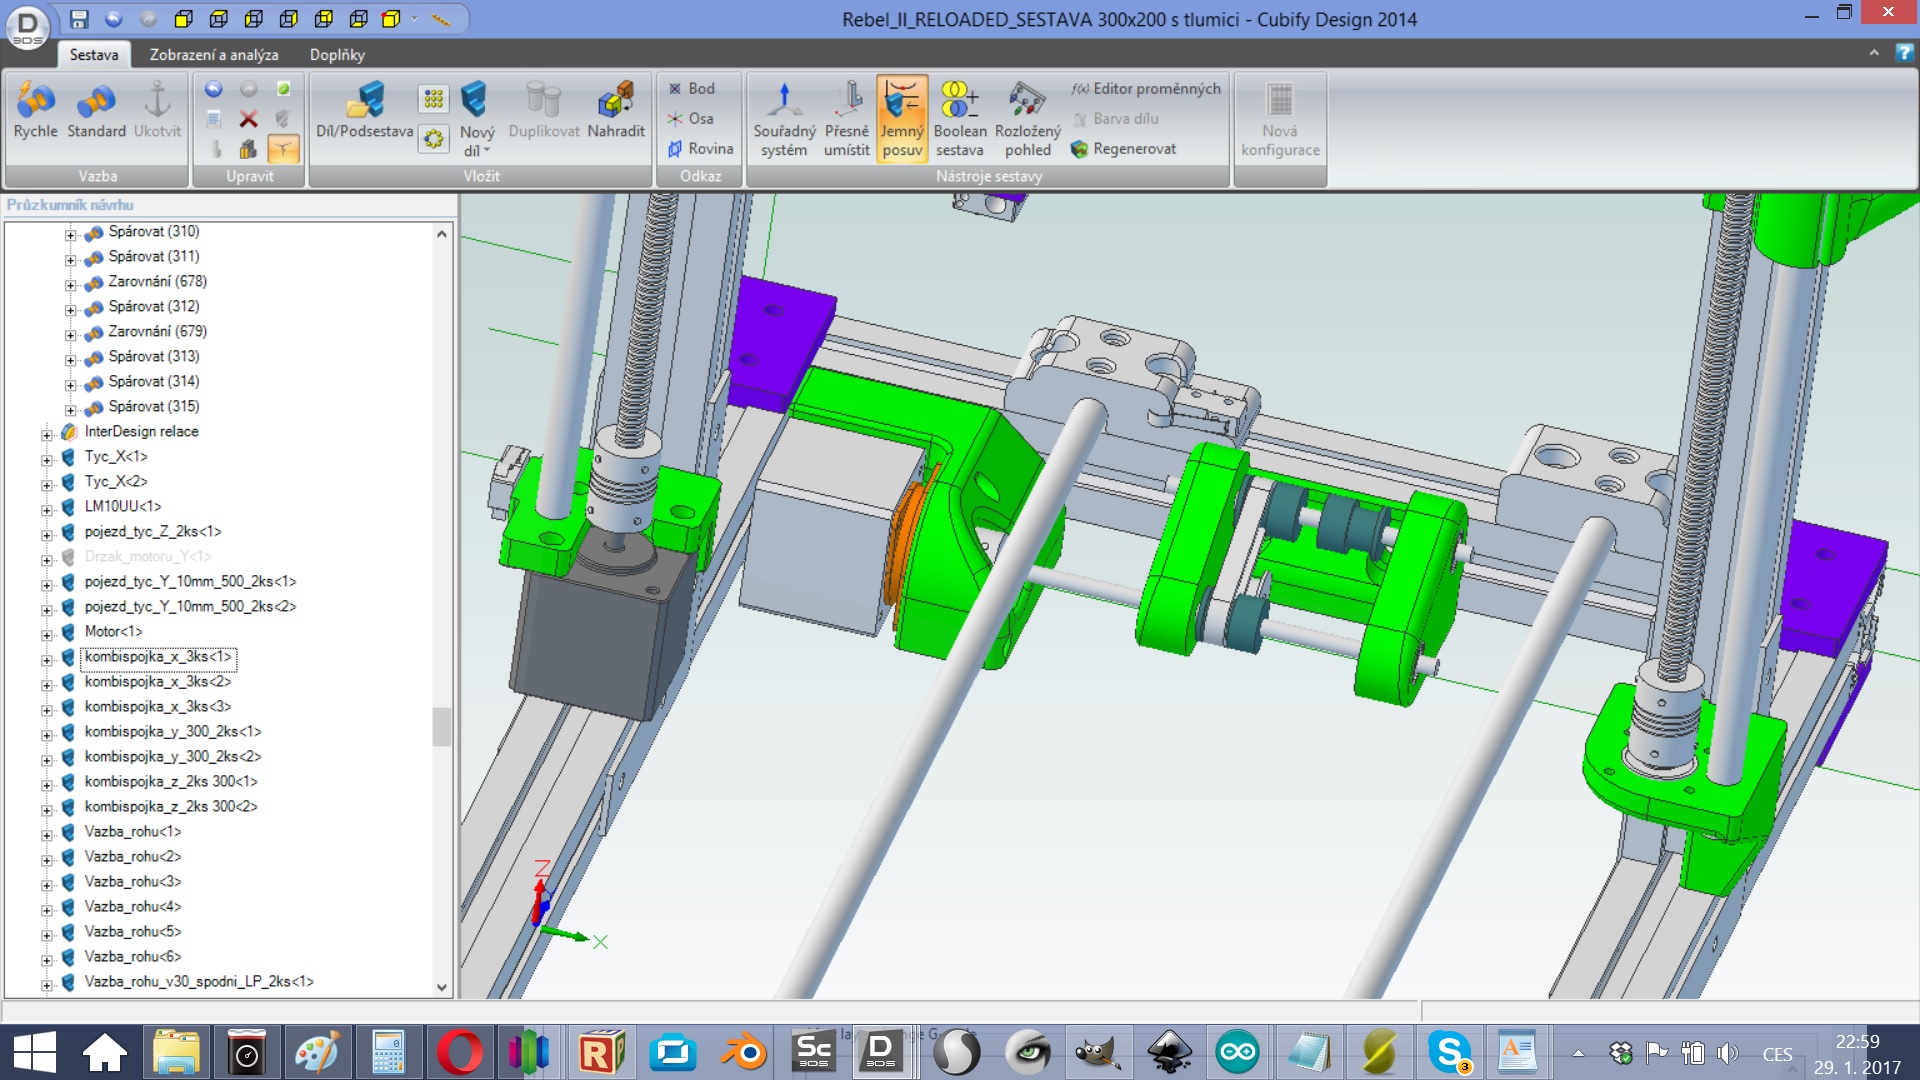Expand the InterDesign relace node

click(47, 434)
